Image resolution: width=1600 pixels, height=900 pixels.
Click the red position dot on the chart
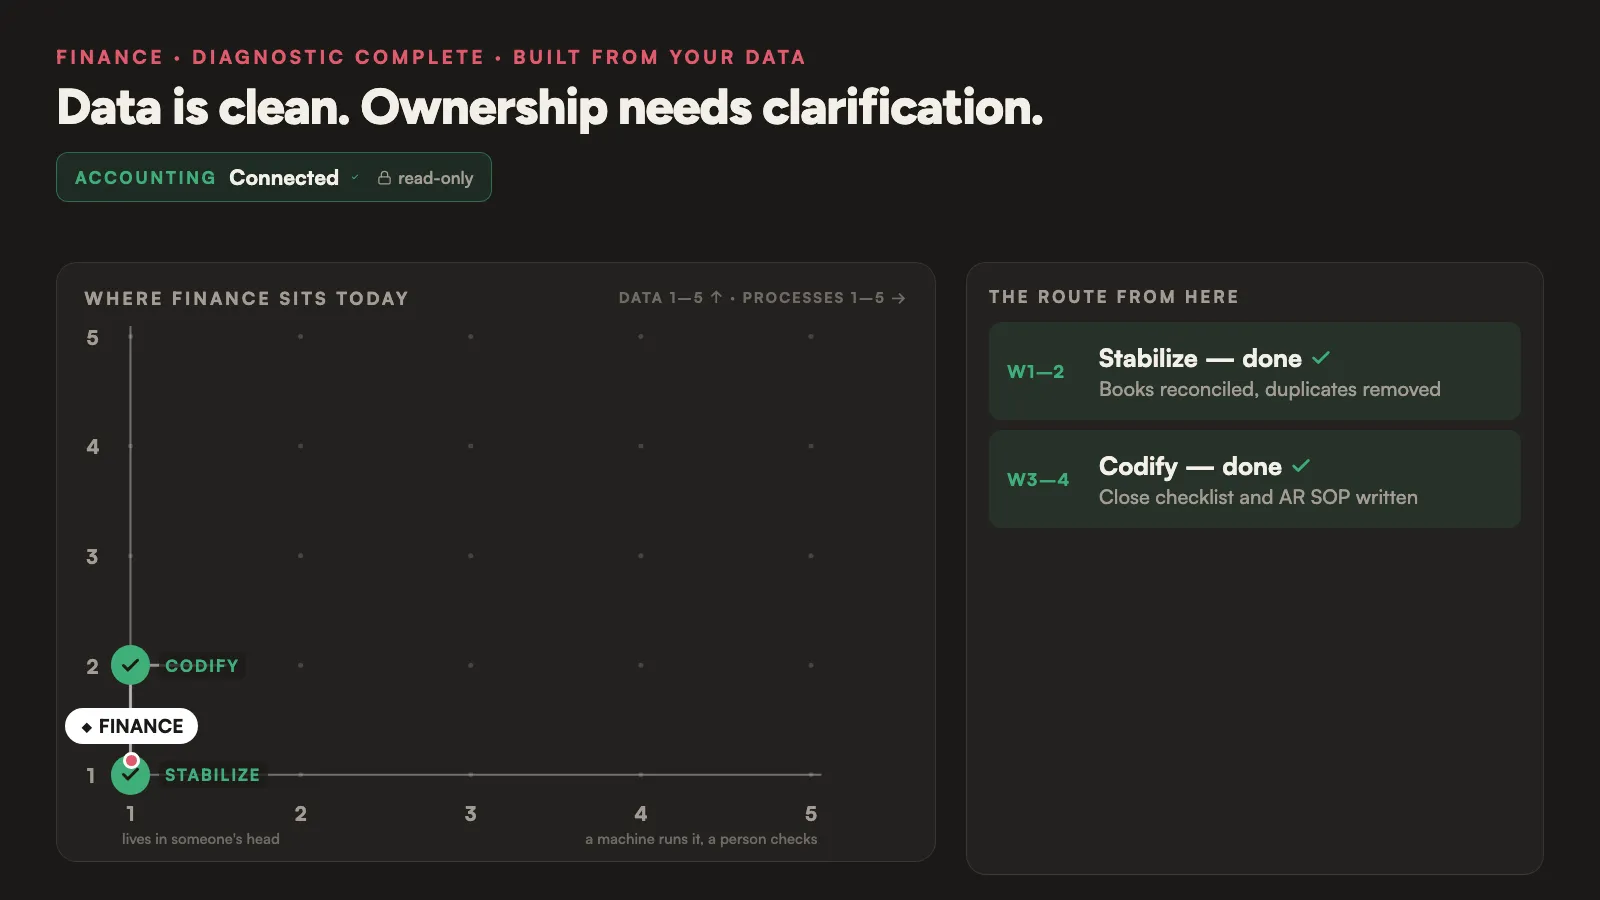[131, 761]
